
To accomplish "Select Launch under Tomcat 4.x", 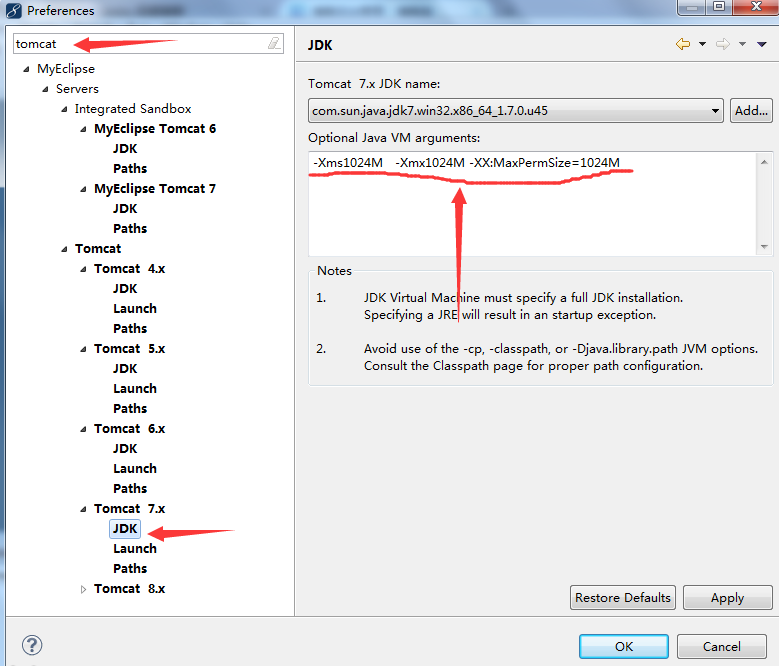I will pyautogui.click(x=135, y=308).
